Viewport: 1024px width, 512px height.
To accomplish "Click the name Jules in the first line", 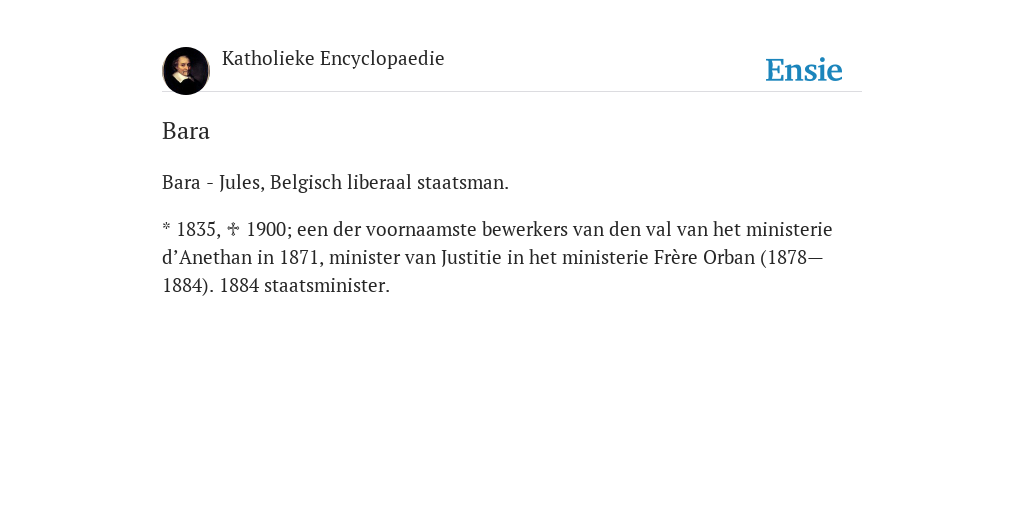I will 241,183.
